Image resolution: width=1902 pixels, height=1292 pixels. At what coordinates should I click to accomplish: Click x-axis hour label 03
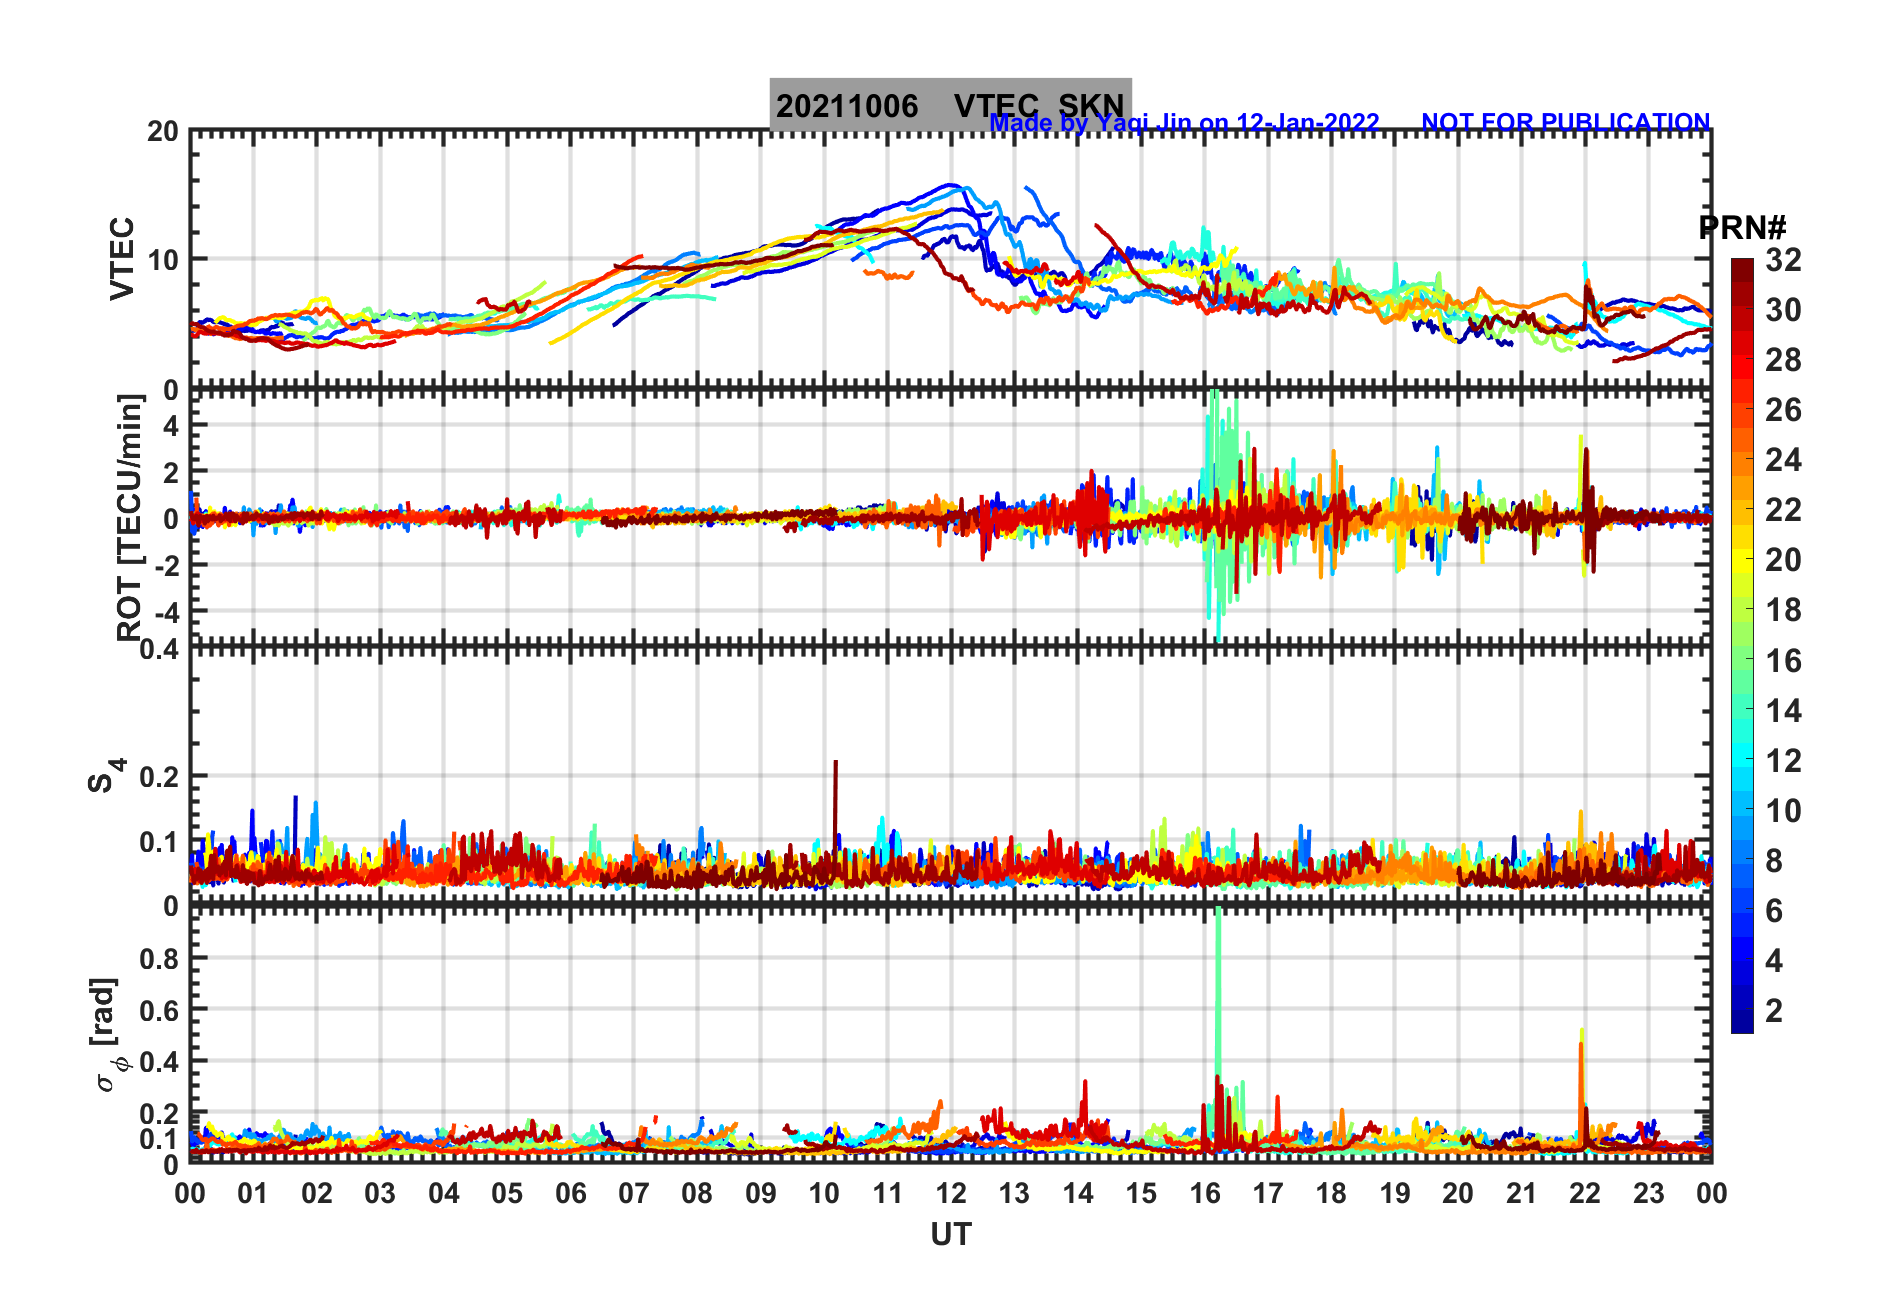(380, 1194)
